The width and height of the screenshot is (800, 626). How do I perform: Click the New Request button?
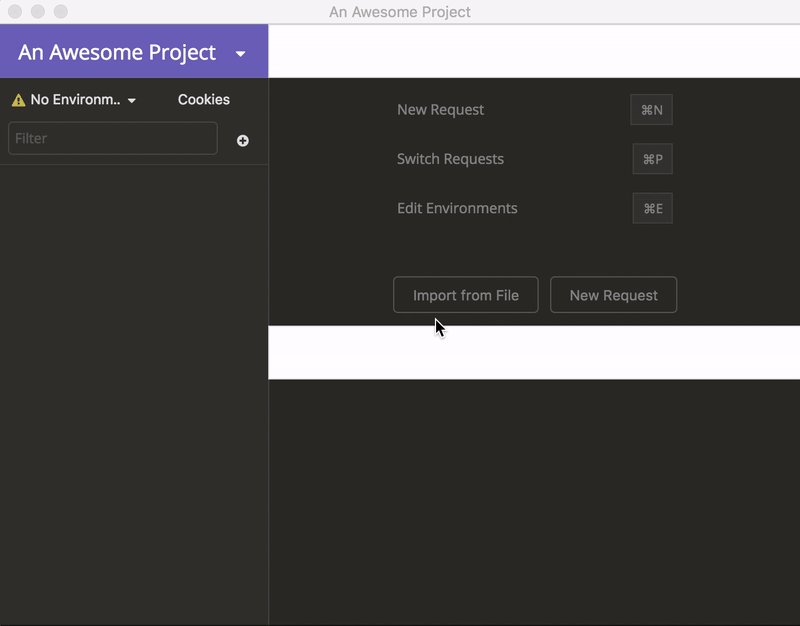click(614, 295)
